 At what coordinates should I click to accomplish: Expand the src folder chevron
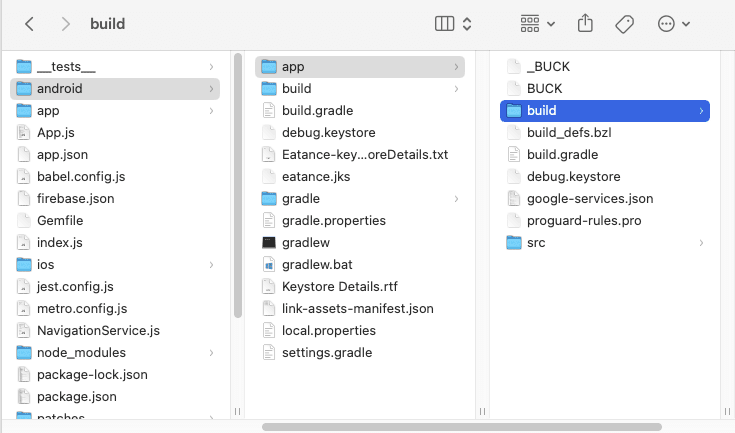pyautogui.click(x=701, y=242)
